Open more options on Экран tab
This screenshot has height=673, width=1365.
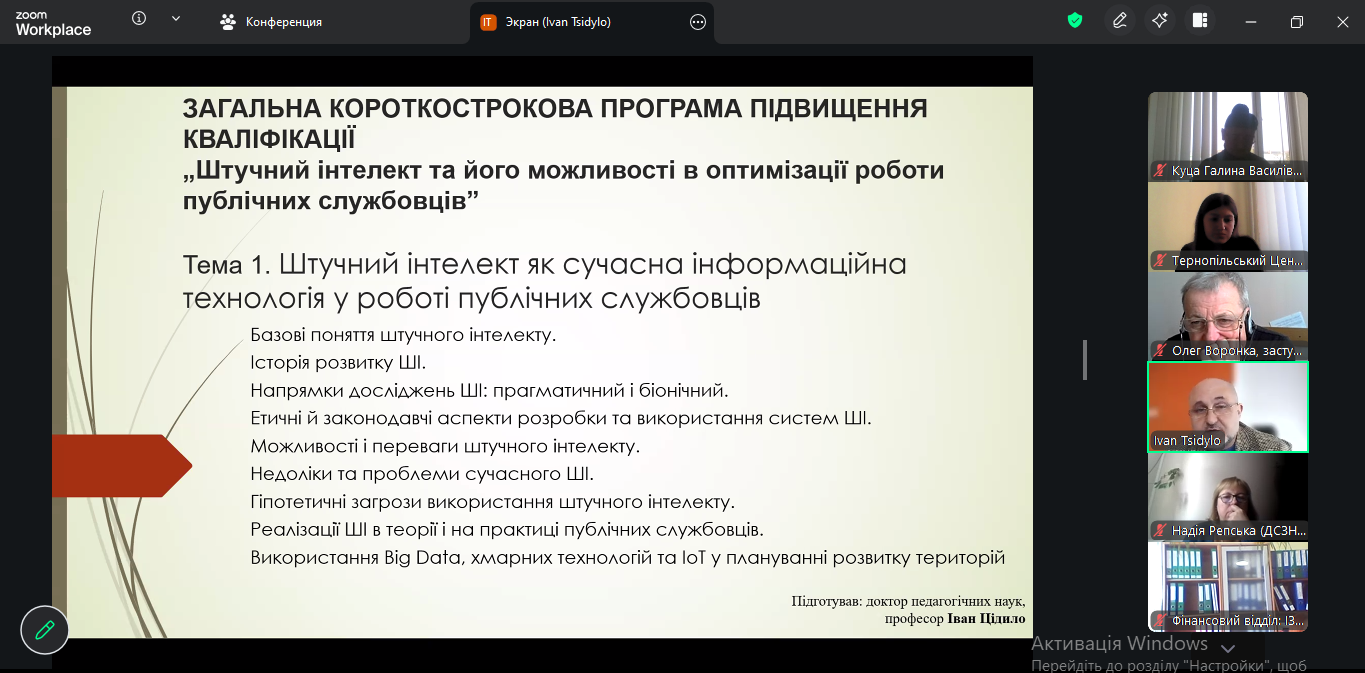coord(698,22)
